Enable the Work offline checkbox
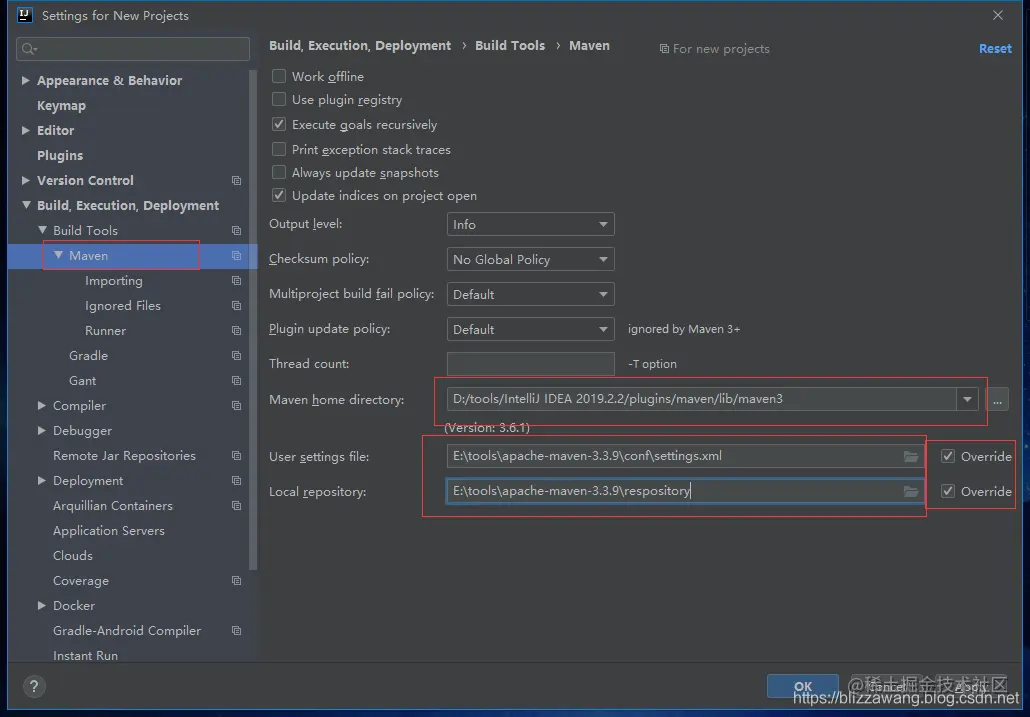 279,76
